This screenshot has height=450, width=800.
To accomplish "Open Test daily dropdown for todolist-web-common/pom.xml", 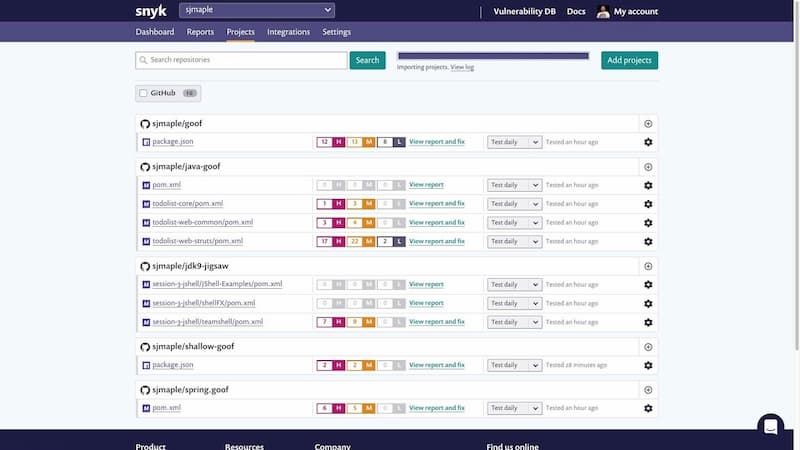I will (x=514, y=223).
